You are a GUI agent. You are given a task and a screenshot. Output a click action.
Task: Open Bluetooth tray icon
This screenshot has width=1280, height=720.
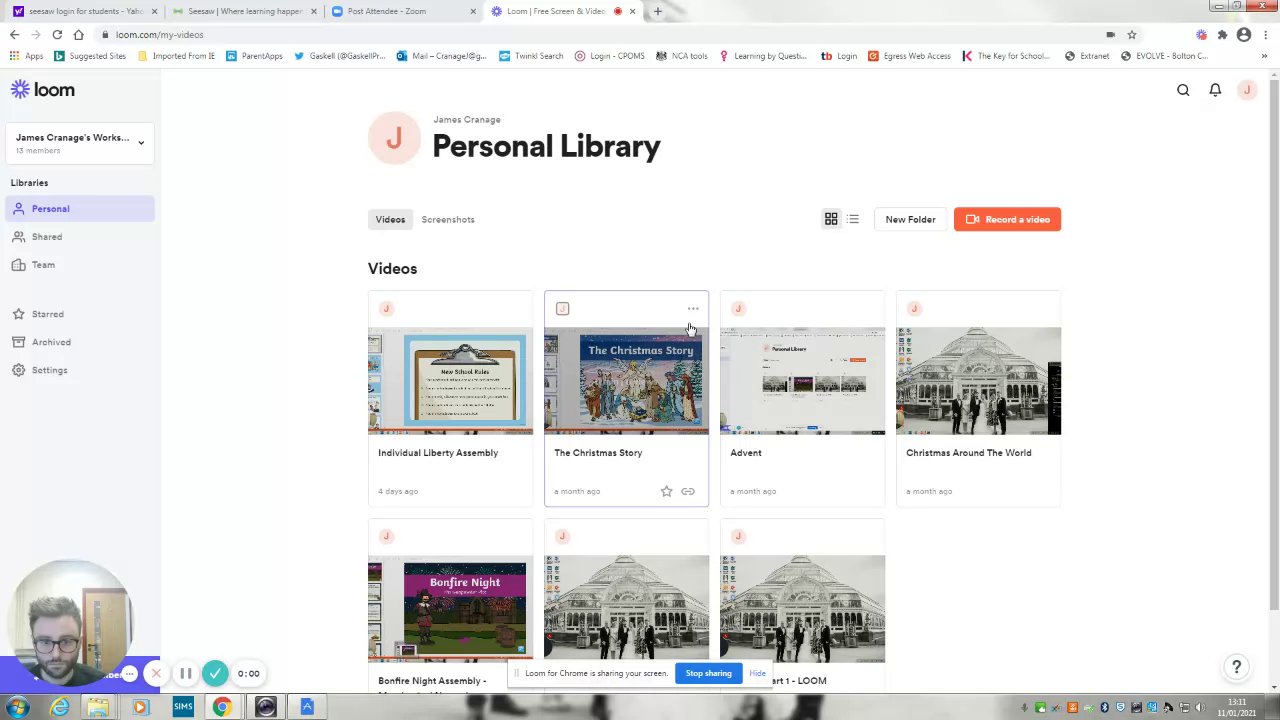click(x=1104, y=708)
